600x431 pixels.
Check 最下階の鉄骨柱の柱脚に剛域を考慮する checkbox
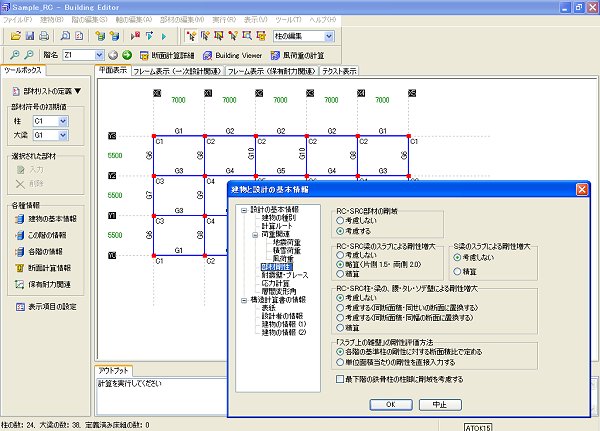point(340,379)
